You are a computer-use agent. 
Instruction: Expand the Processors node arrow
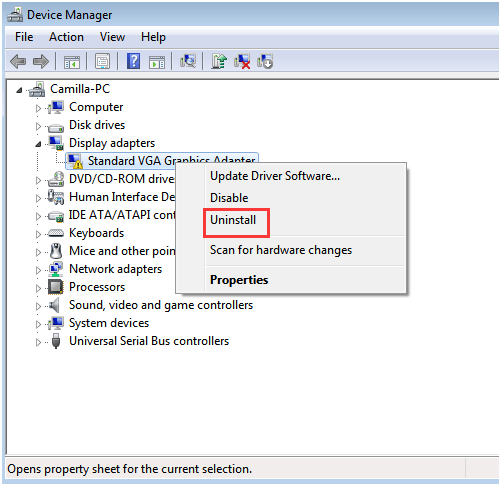click(38, 288)
